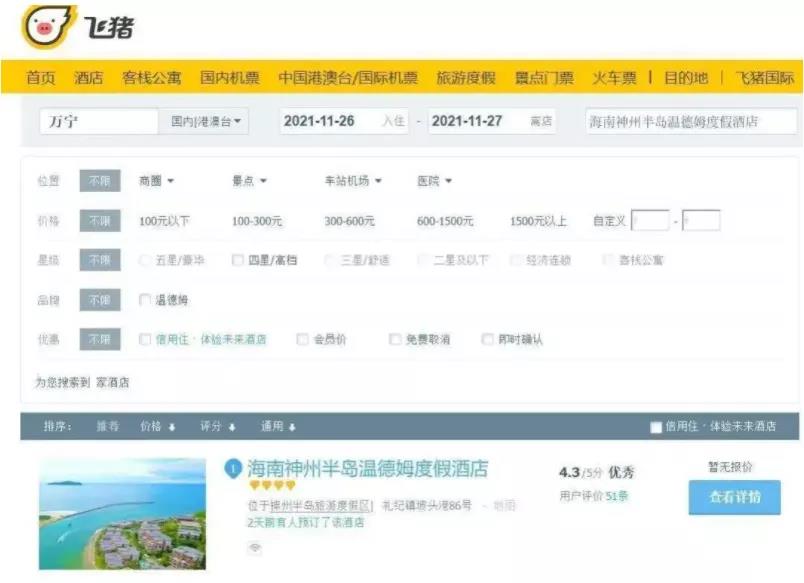Open the 酒店 nav tab
The image size is (804, 583).
[x=88, y=77]
